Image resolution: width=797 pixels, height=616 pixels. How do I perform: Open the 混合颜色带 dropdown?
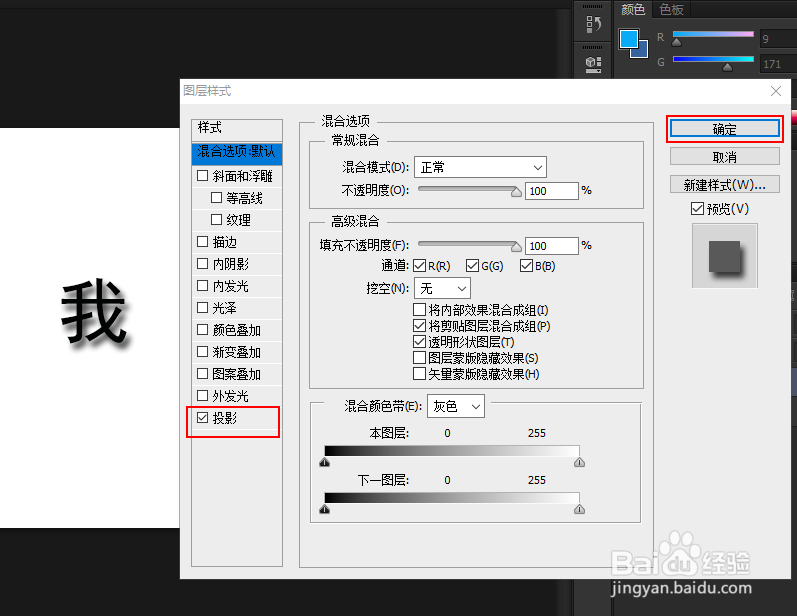(455, 406)
